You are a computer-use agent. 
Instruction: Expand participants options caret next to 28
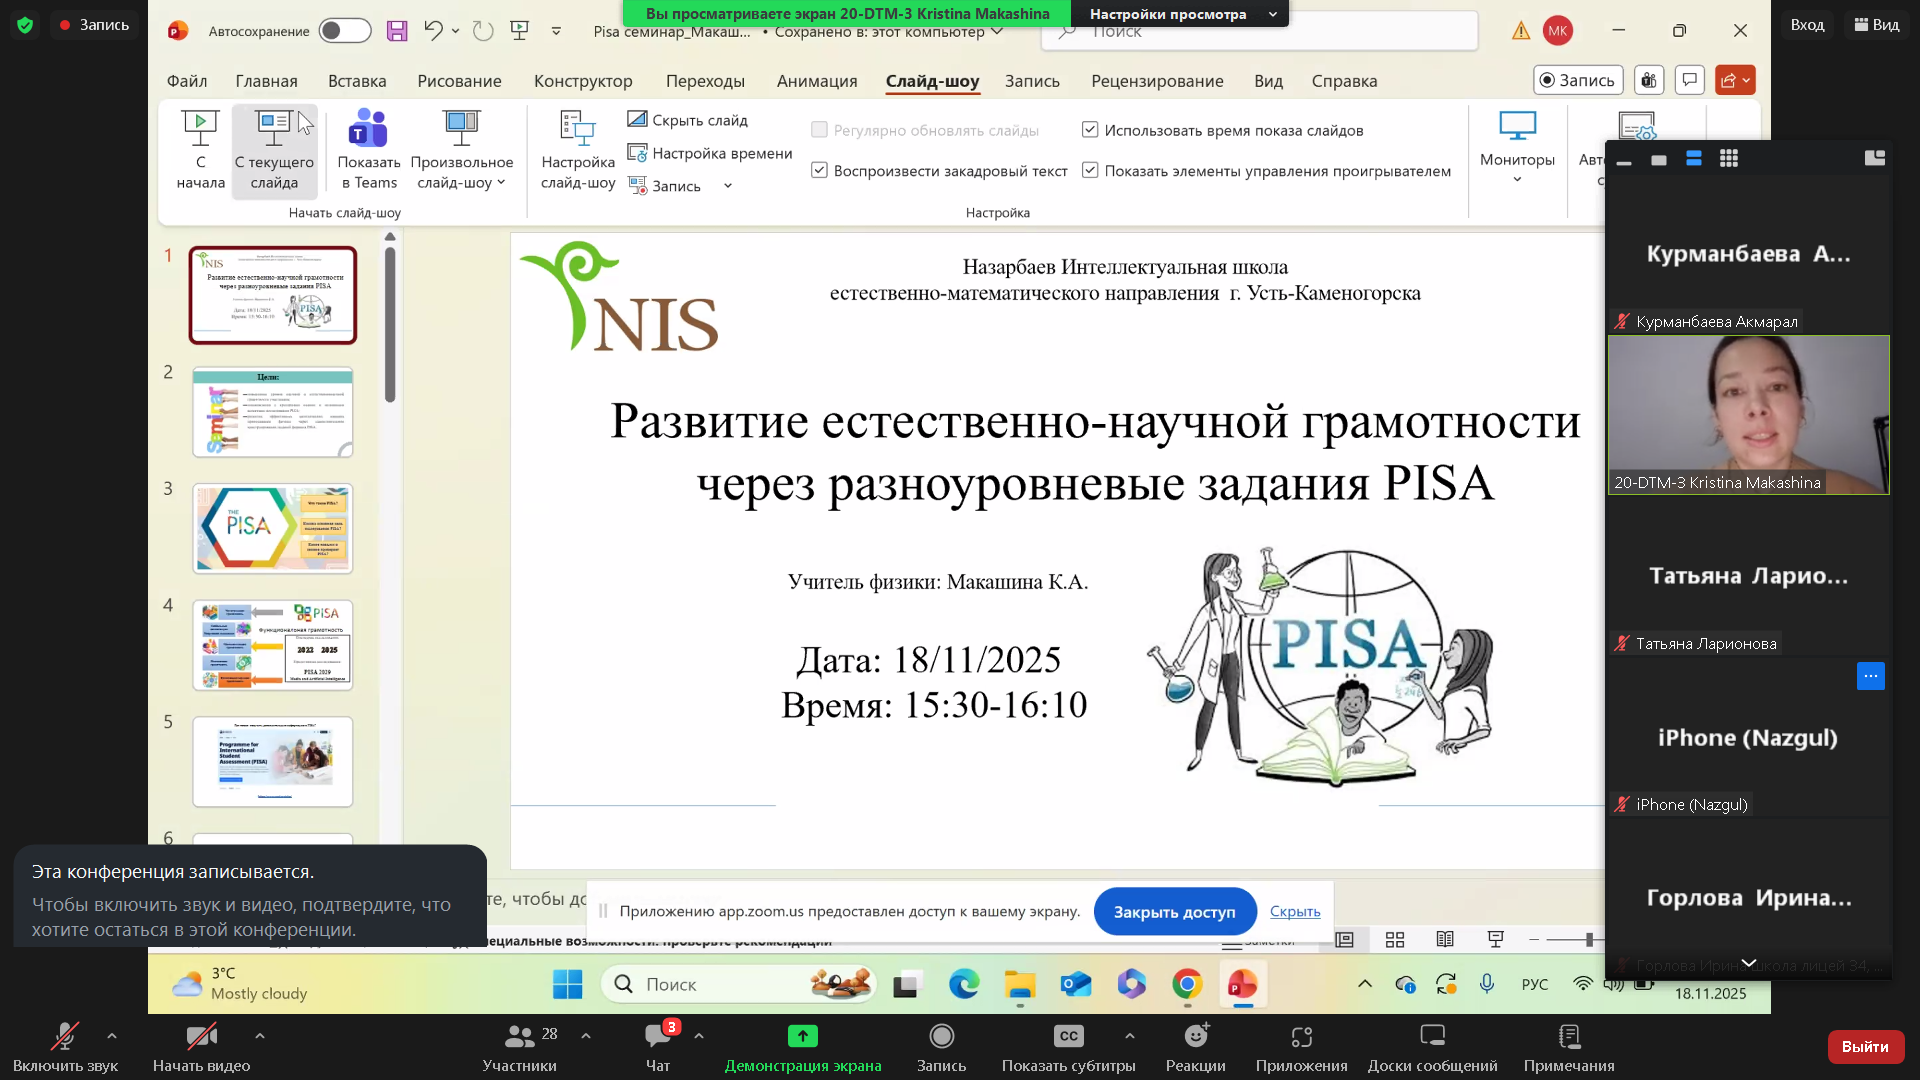(585, 1036)
